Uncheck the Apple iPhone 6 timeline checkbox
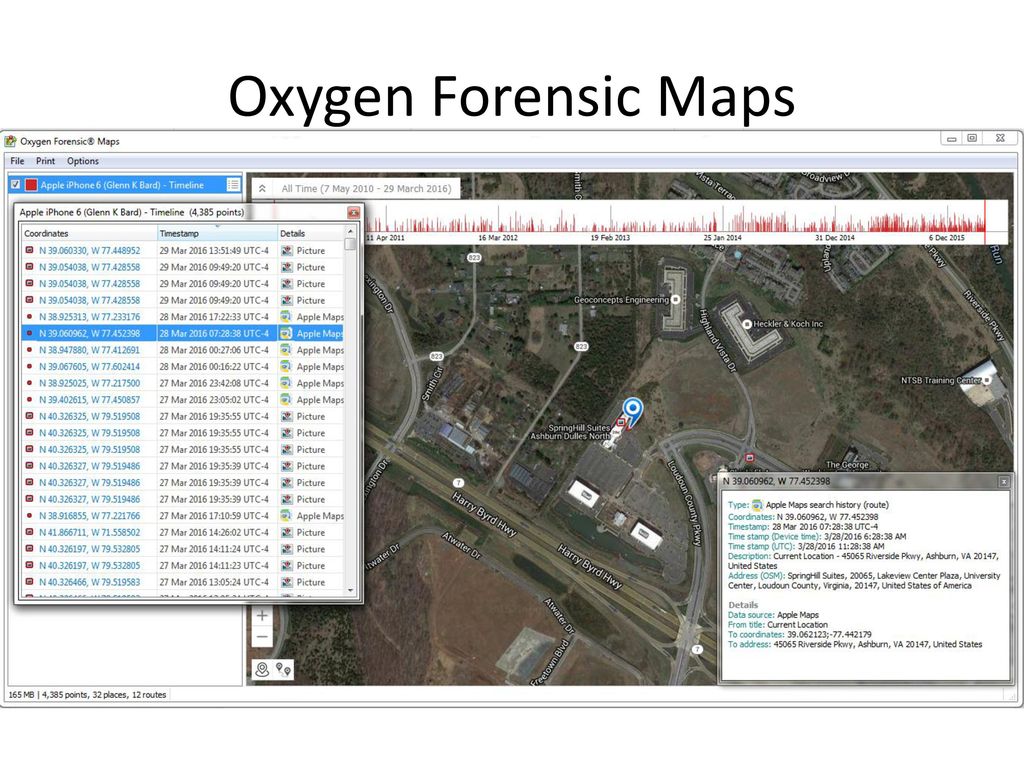 coord(16,185)
